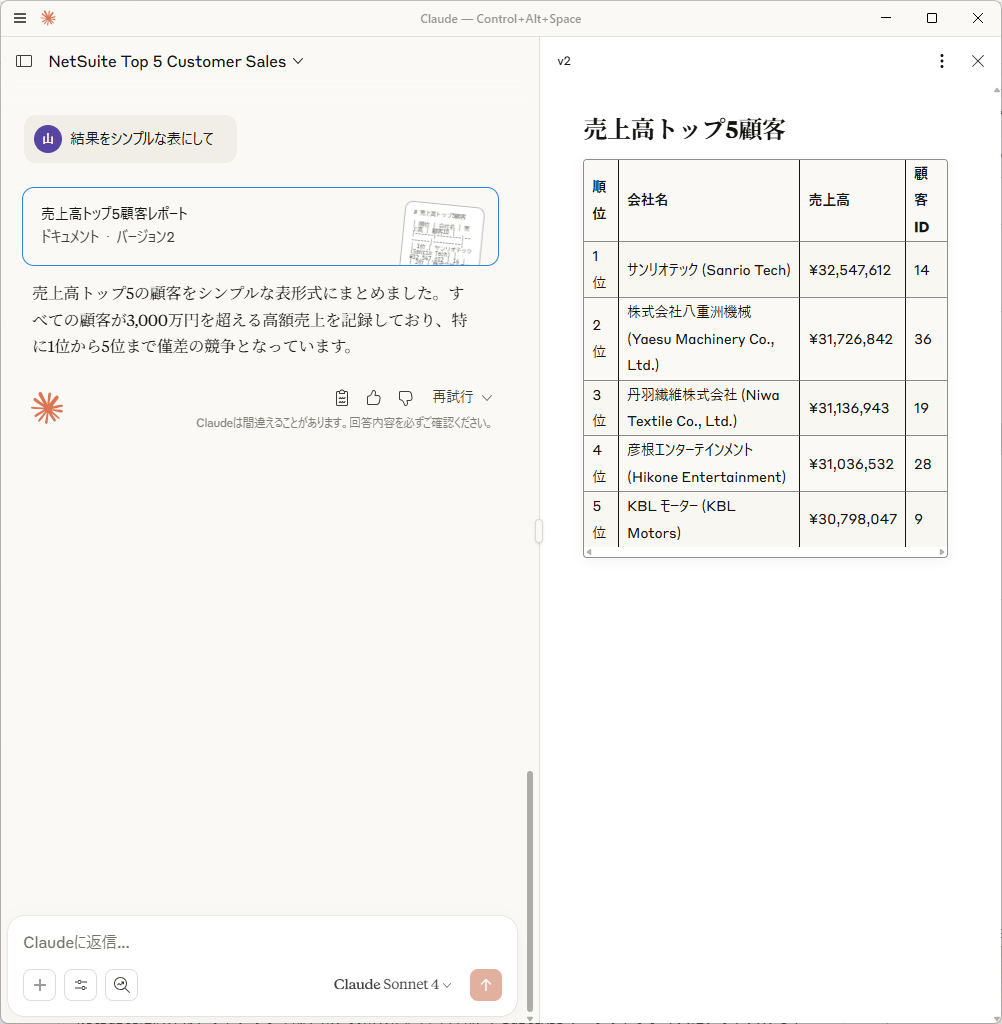Open the 売上高トップ5顧客レポート document card
Viewport: 1002px width, 1024px height.
pos(261,227)
